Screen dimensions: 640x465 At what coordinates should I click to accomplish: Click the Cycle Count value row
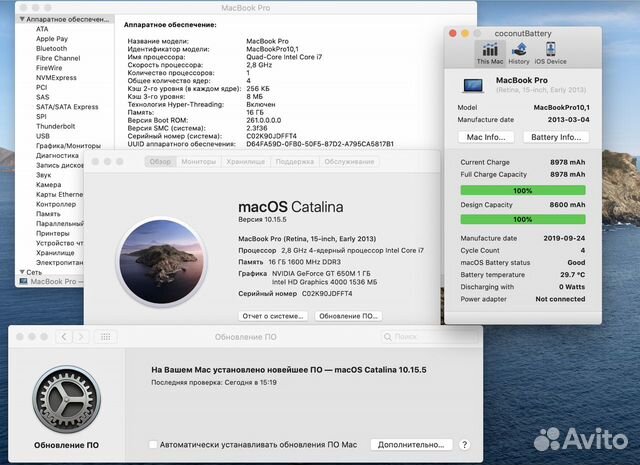(523, 250)
